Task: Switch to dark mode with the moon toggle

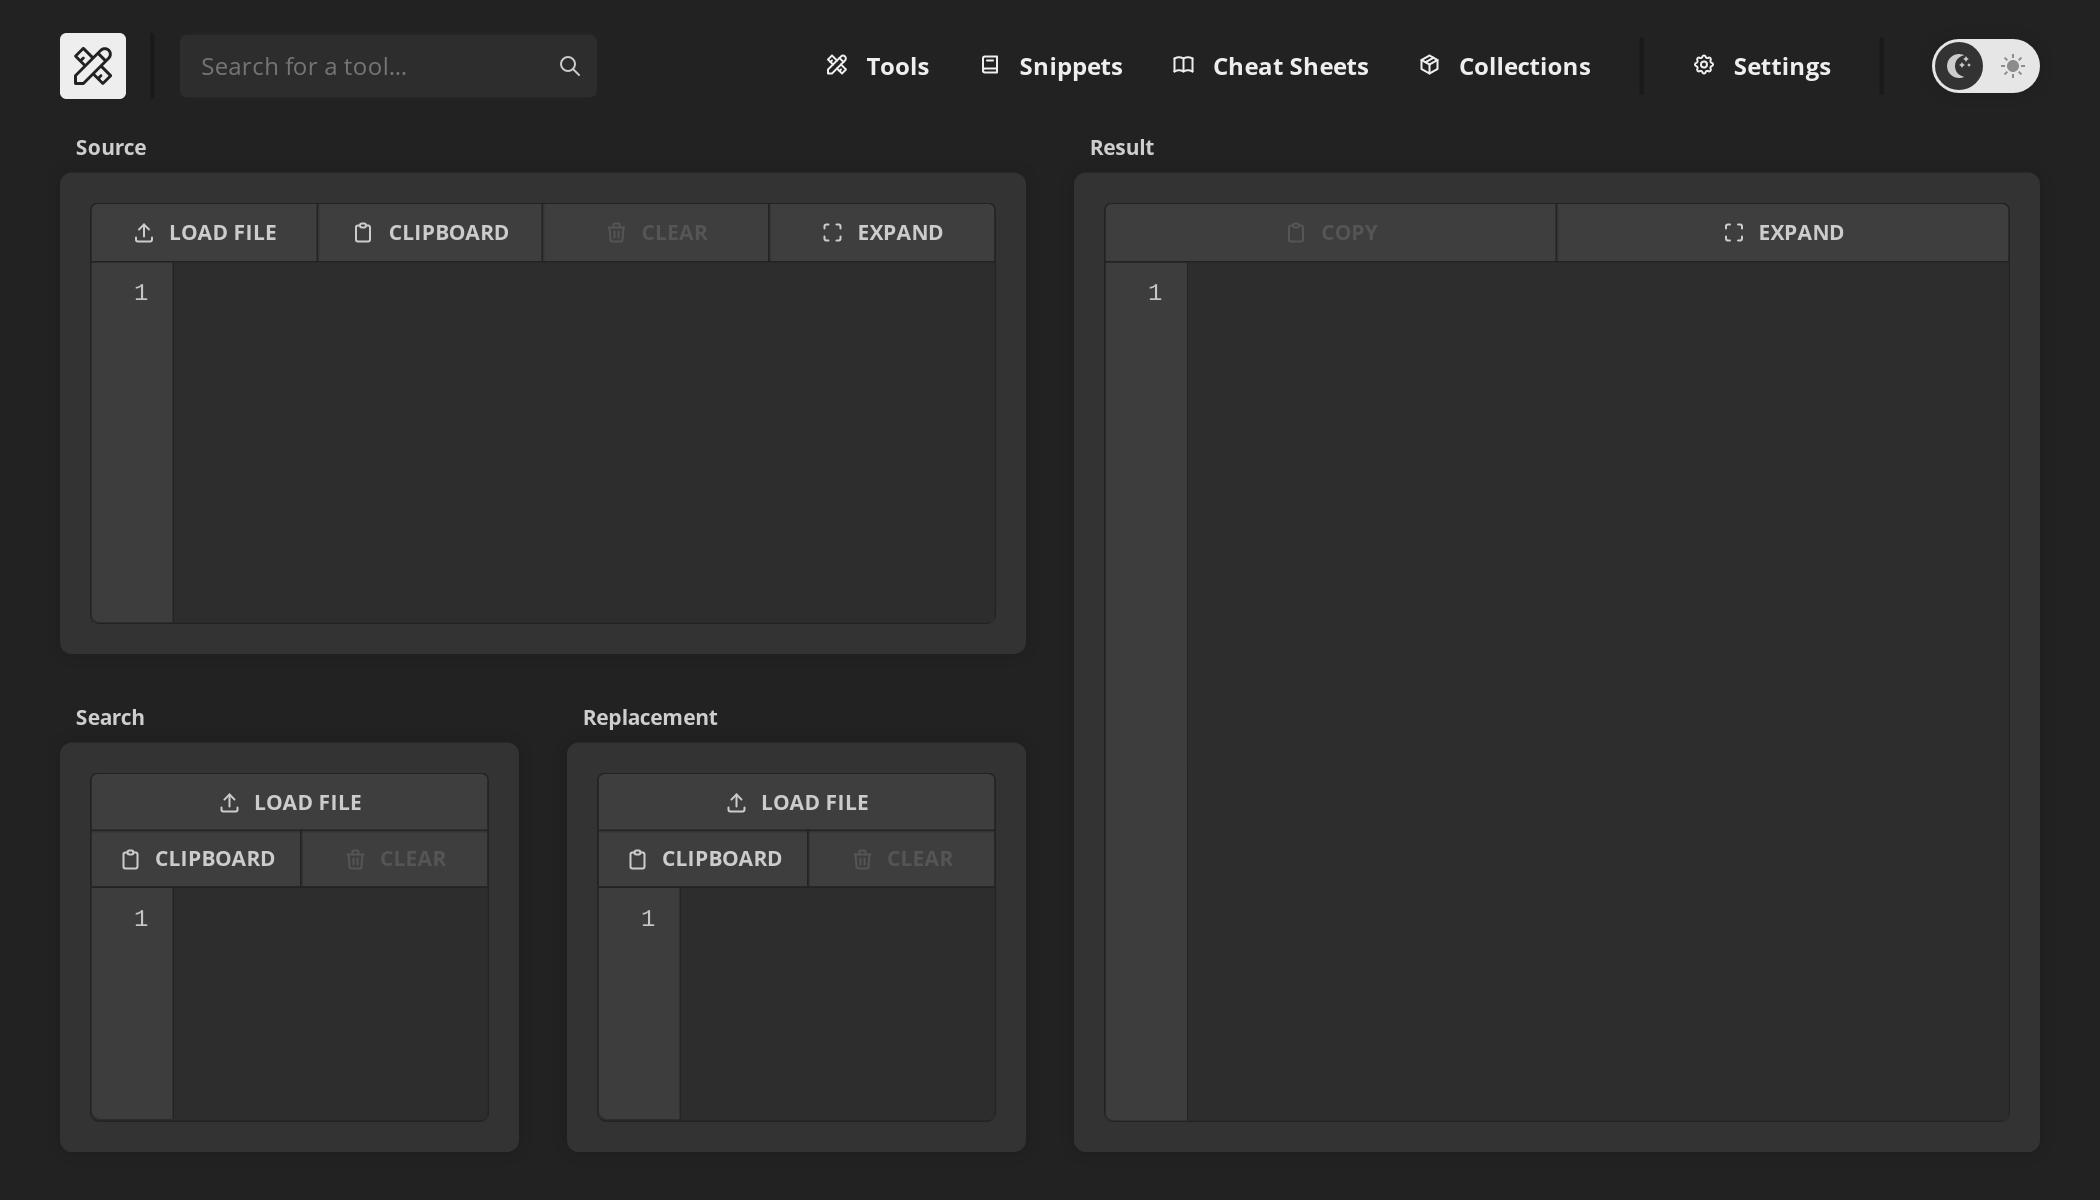Action: [x=1959, y=66]
